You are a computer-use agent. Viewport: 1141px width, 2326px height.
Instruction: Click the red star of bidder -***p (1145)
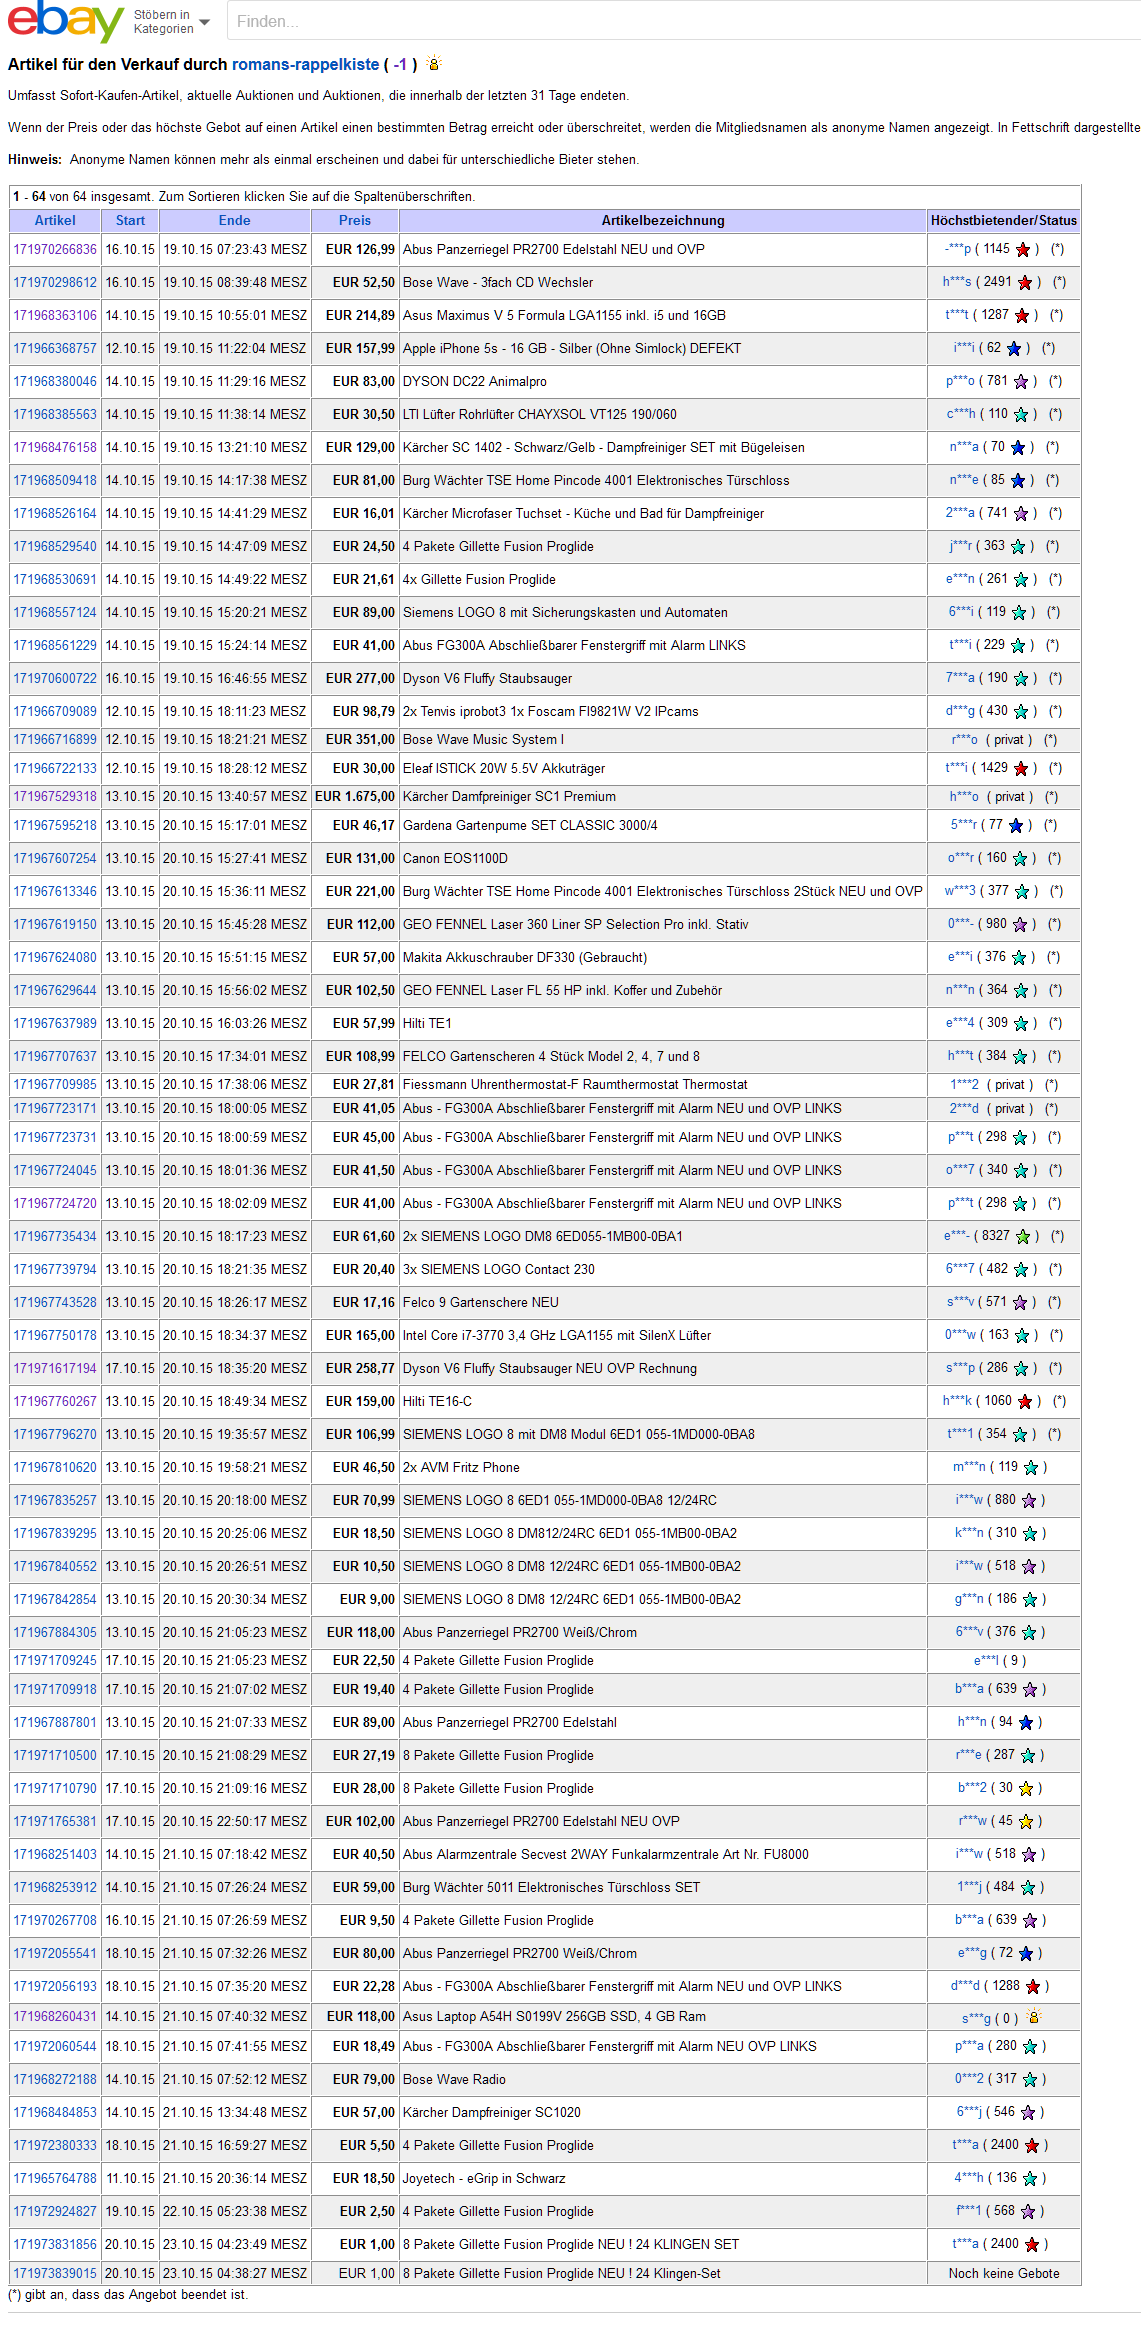[x=1023, y=250]
